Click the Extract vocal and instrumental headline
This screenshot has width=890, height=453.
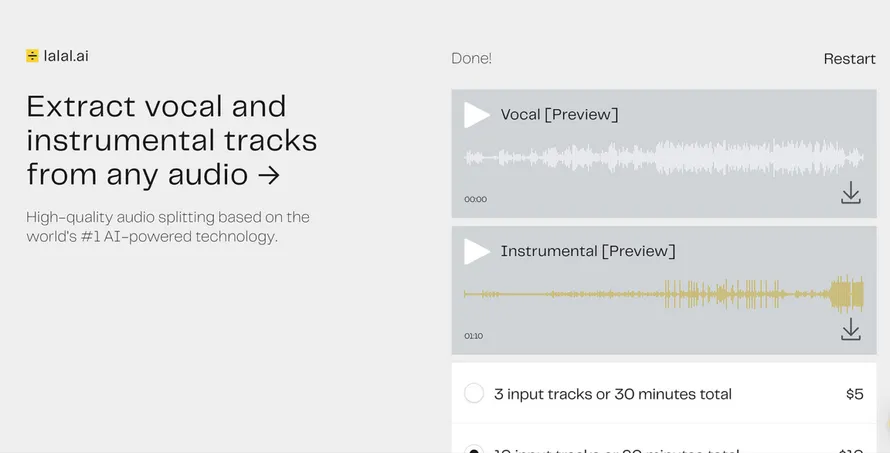coord(171,140)
